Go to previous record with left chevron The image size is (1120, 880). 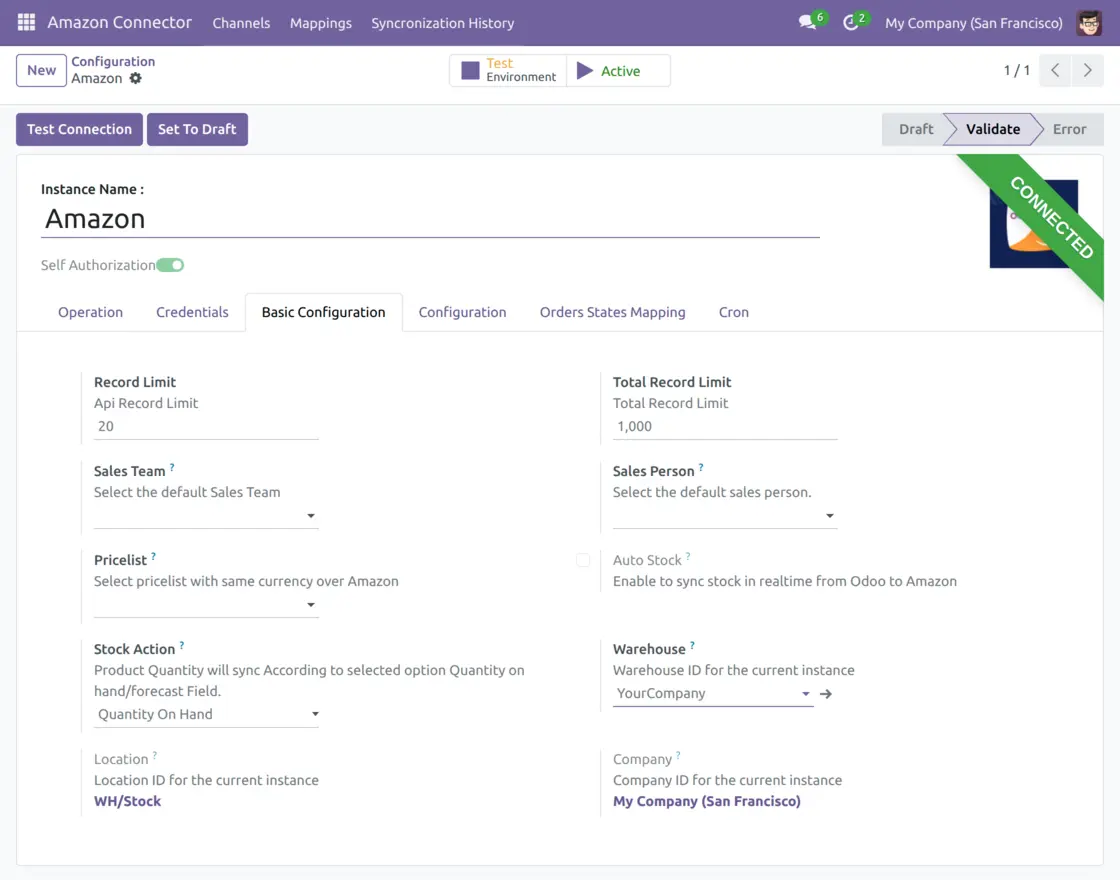(x=1055, y=70)
